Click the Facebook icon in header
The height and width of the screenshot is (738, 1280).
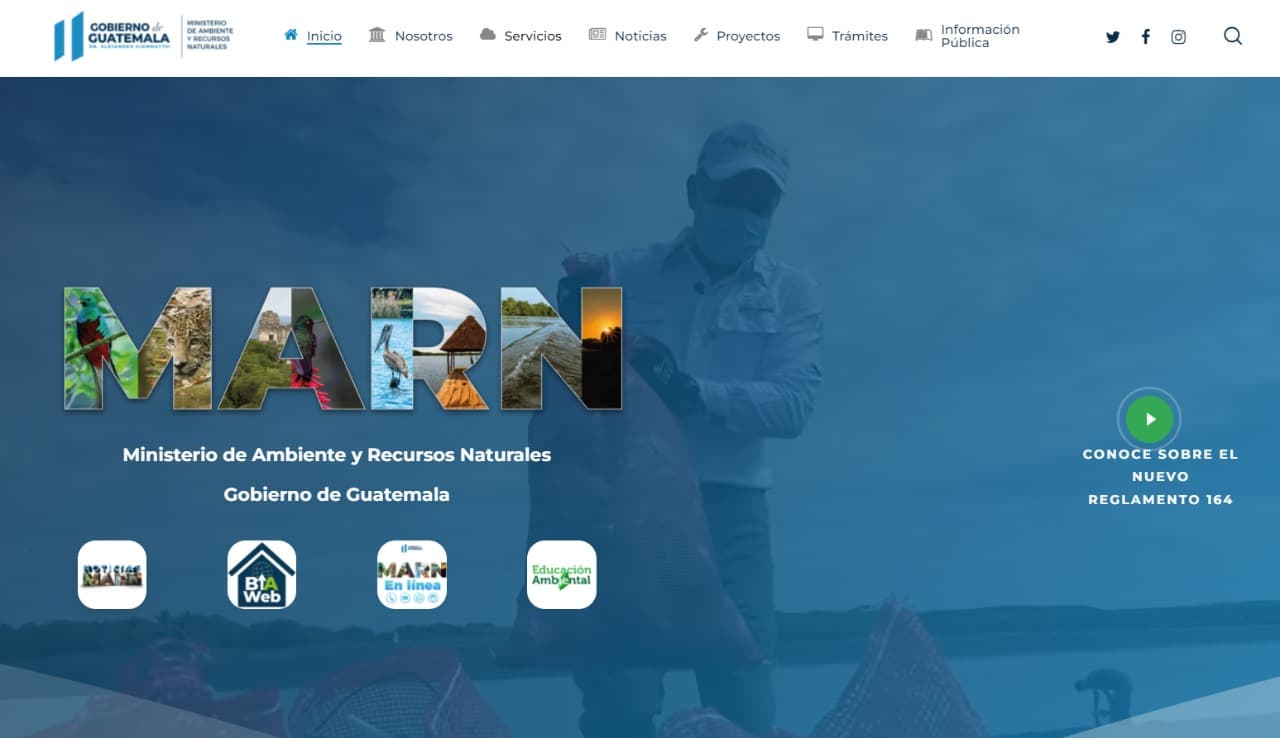[1145, 37]
